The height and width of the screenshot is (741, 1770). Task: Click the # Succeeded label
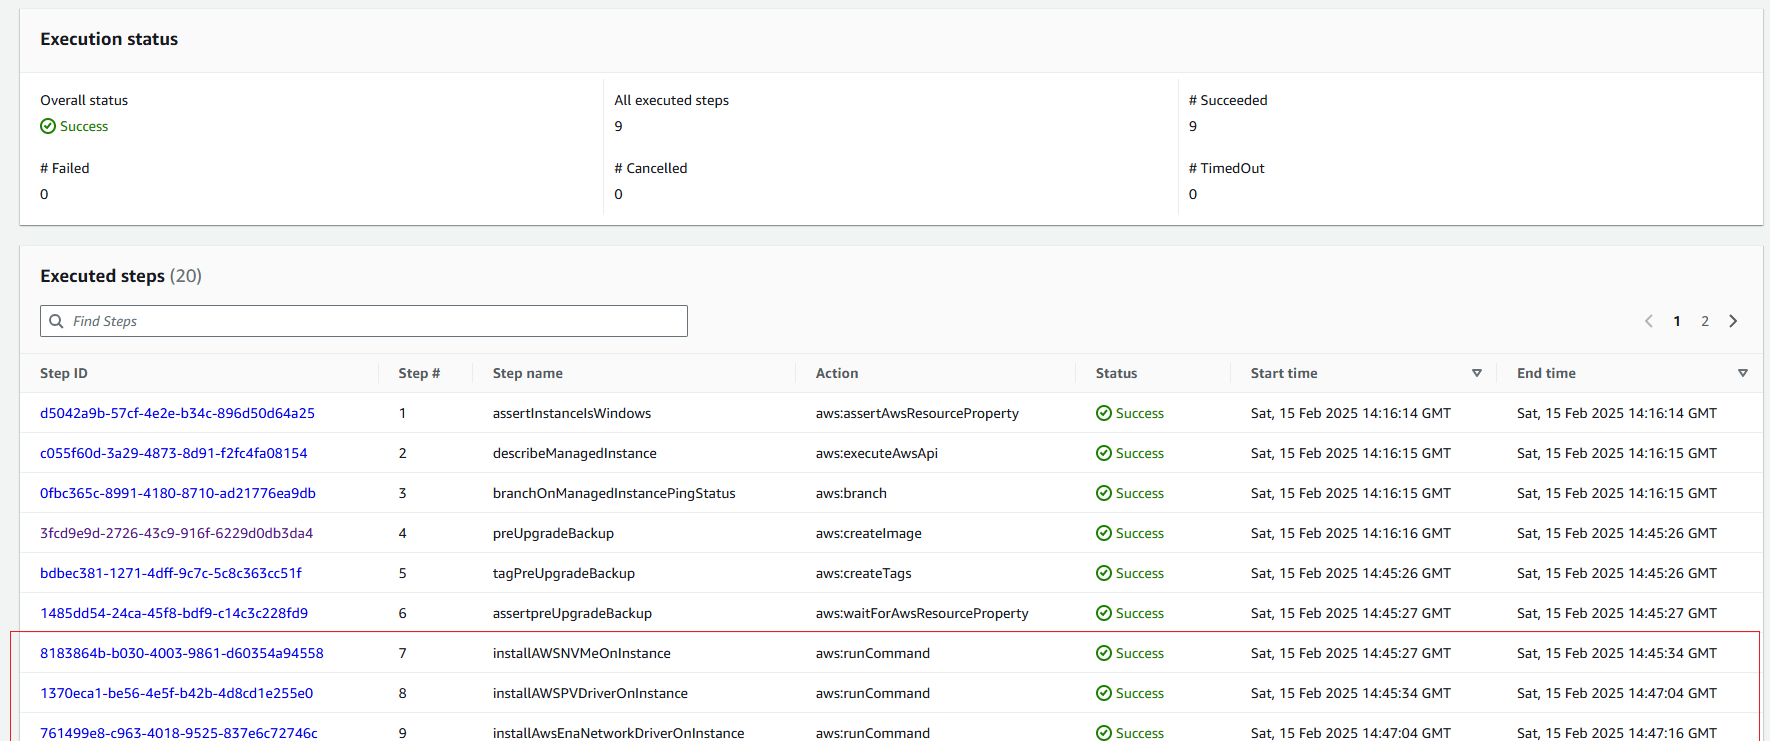[x=1228, y=100]
